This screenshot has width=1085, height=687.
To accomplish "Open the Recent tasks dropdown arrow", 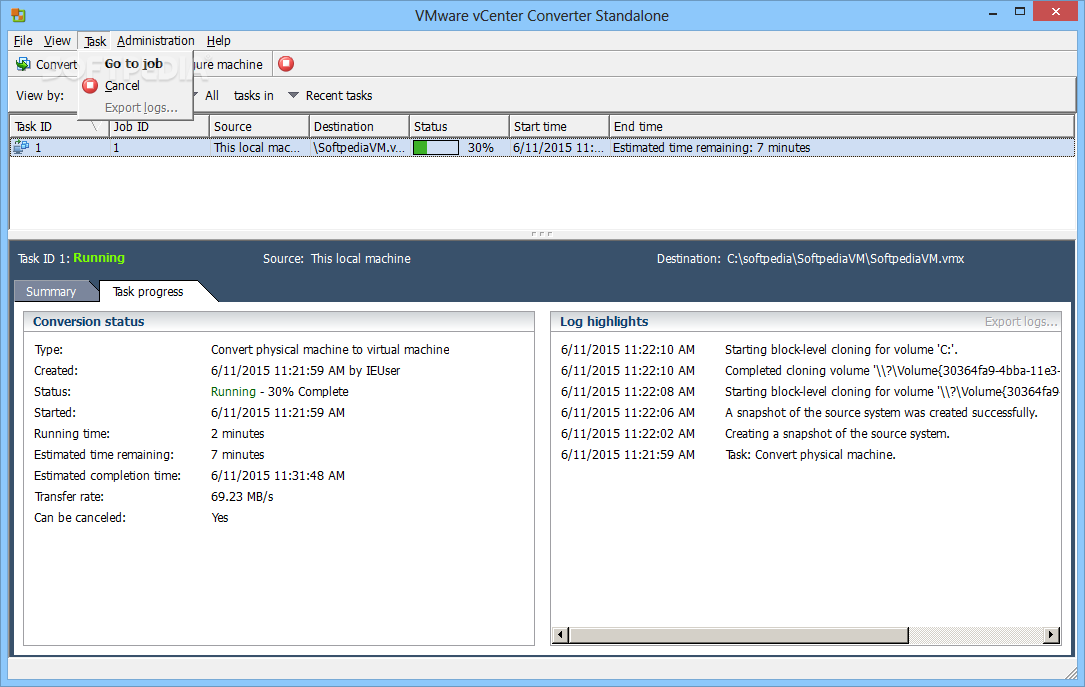I will click(x=293, y=95).
